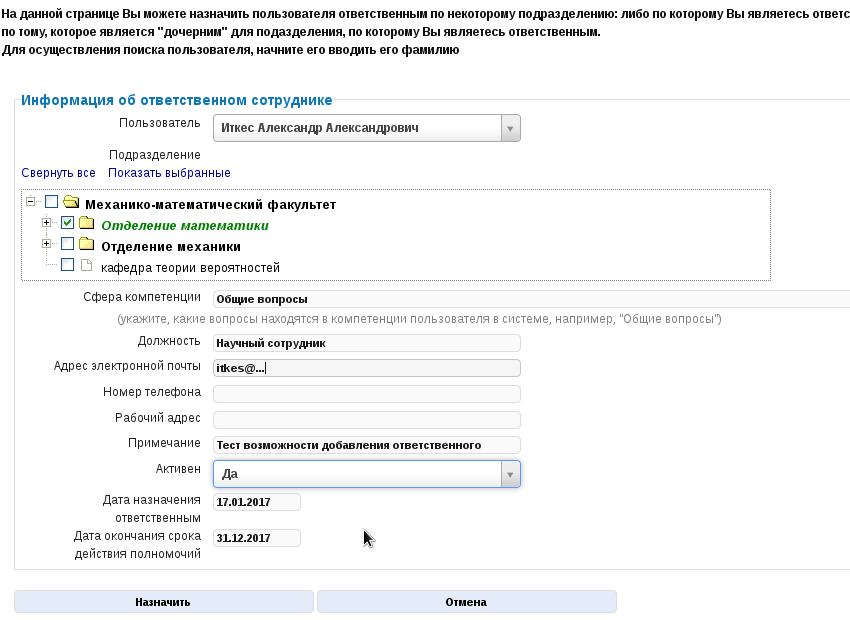Click the folder icon beside Отделение математики
Viewport: 850px width, 620px height.
86,224
